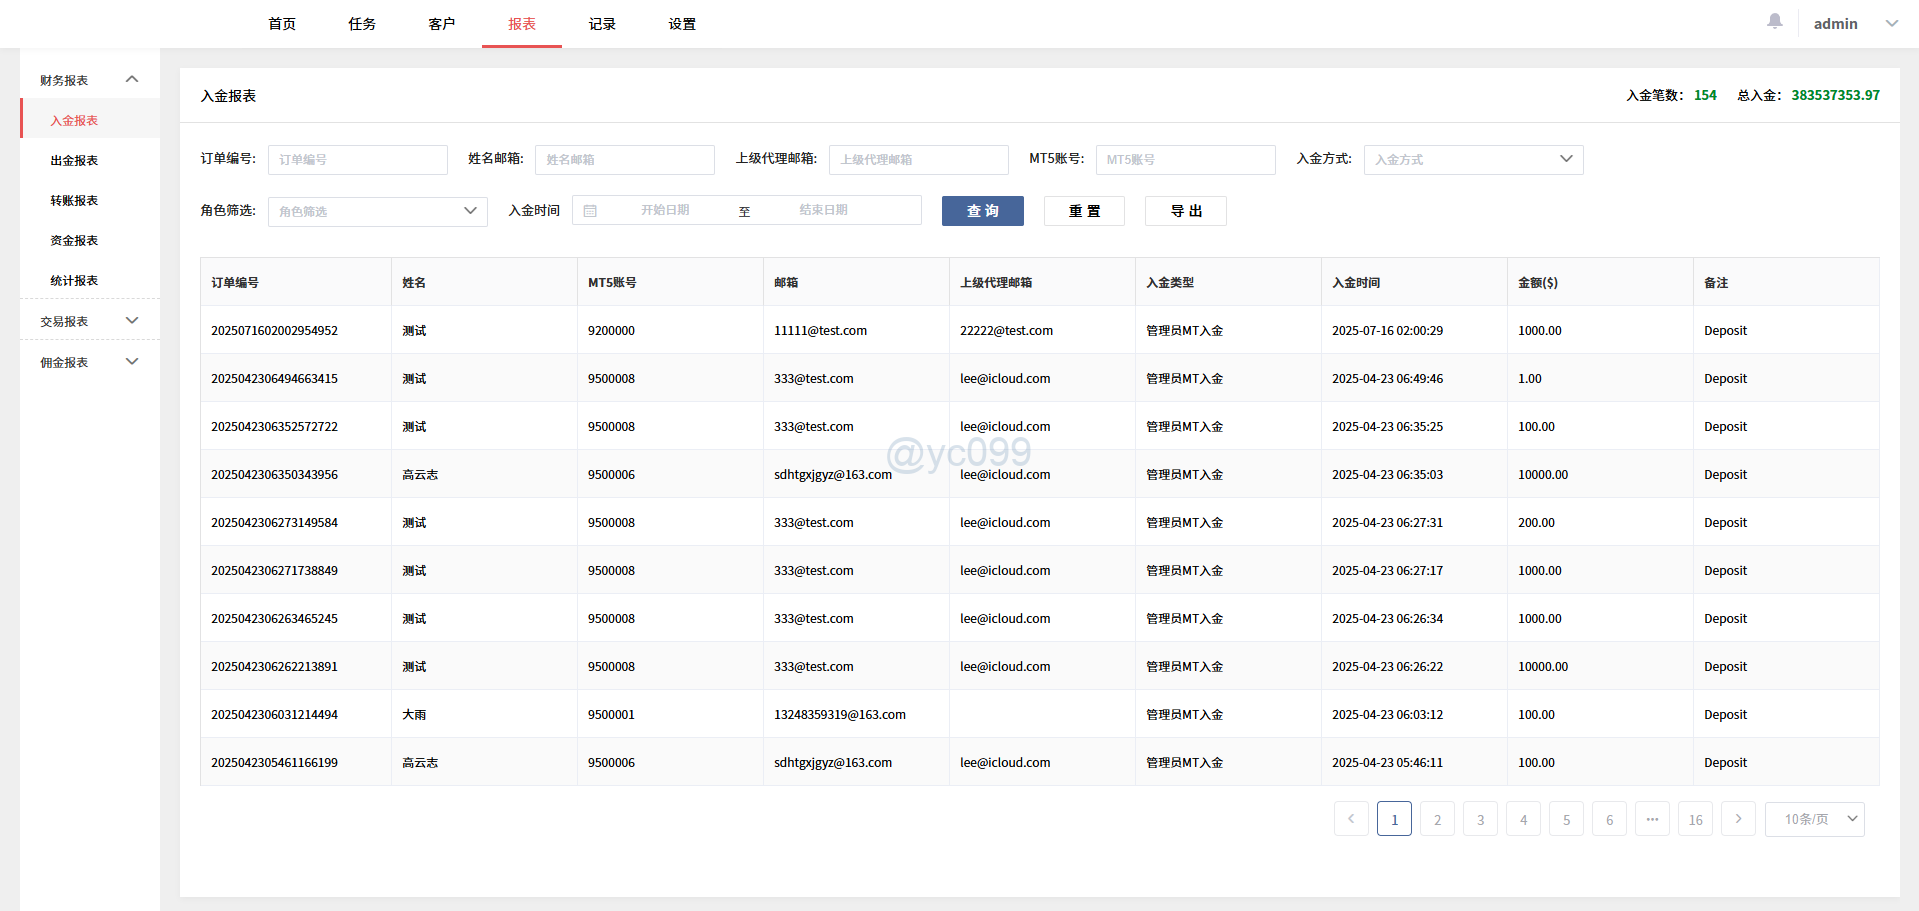This screenshot has height=911, width=1919.
Task: Click the ellipsis icon to jump pages
Action: coord(1652,818)
